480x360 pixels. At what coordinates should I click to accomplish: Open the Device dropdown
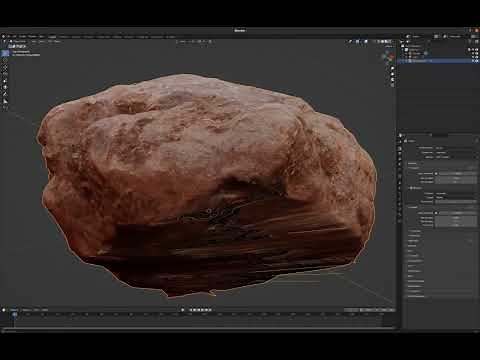pos(456,157)
